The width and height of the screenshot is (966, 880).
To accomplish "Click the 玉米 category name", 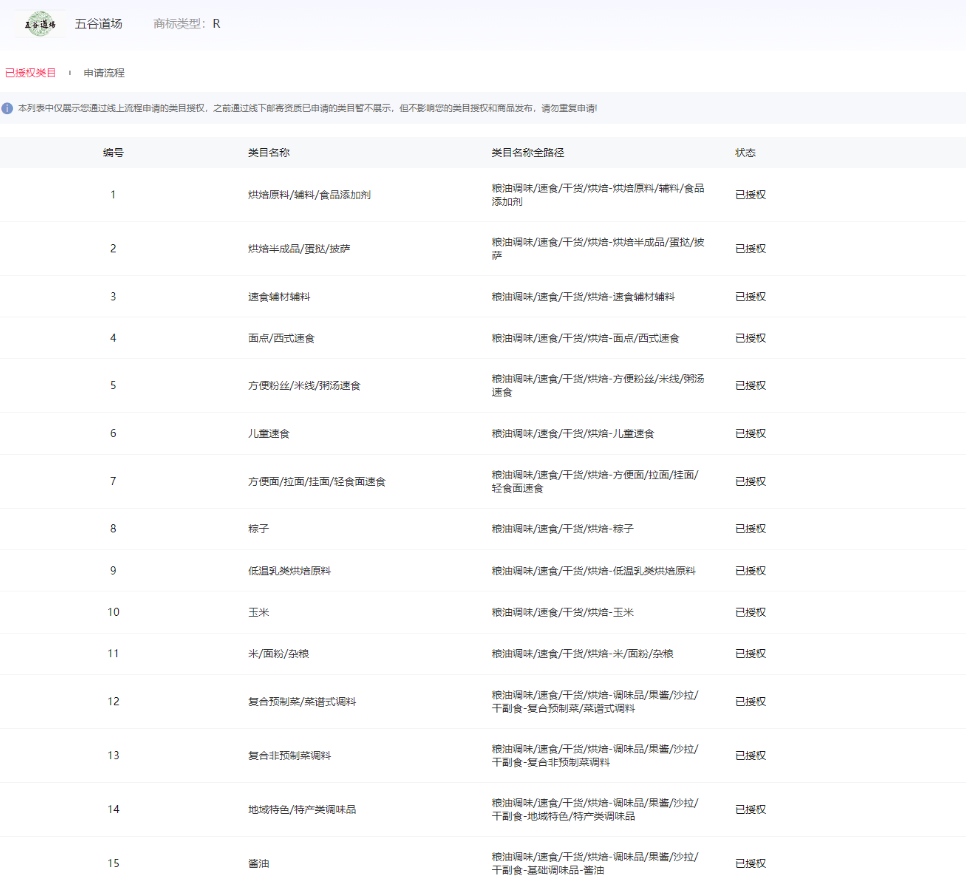I will (258, 612).
